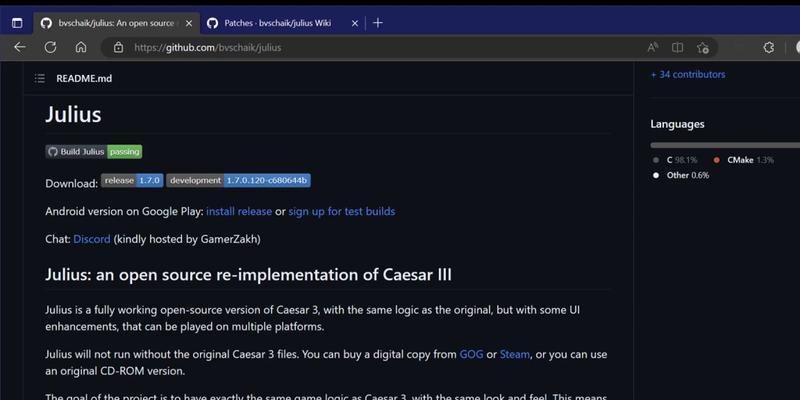Add page to favorites star icon
800x400 pixels.
[x=703, y=47]
